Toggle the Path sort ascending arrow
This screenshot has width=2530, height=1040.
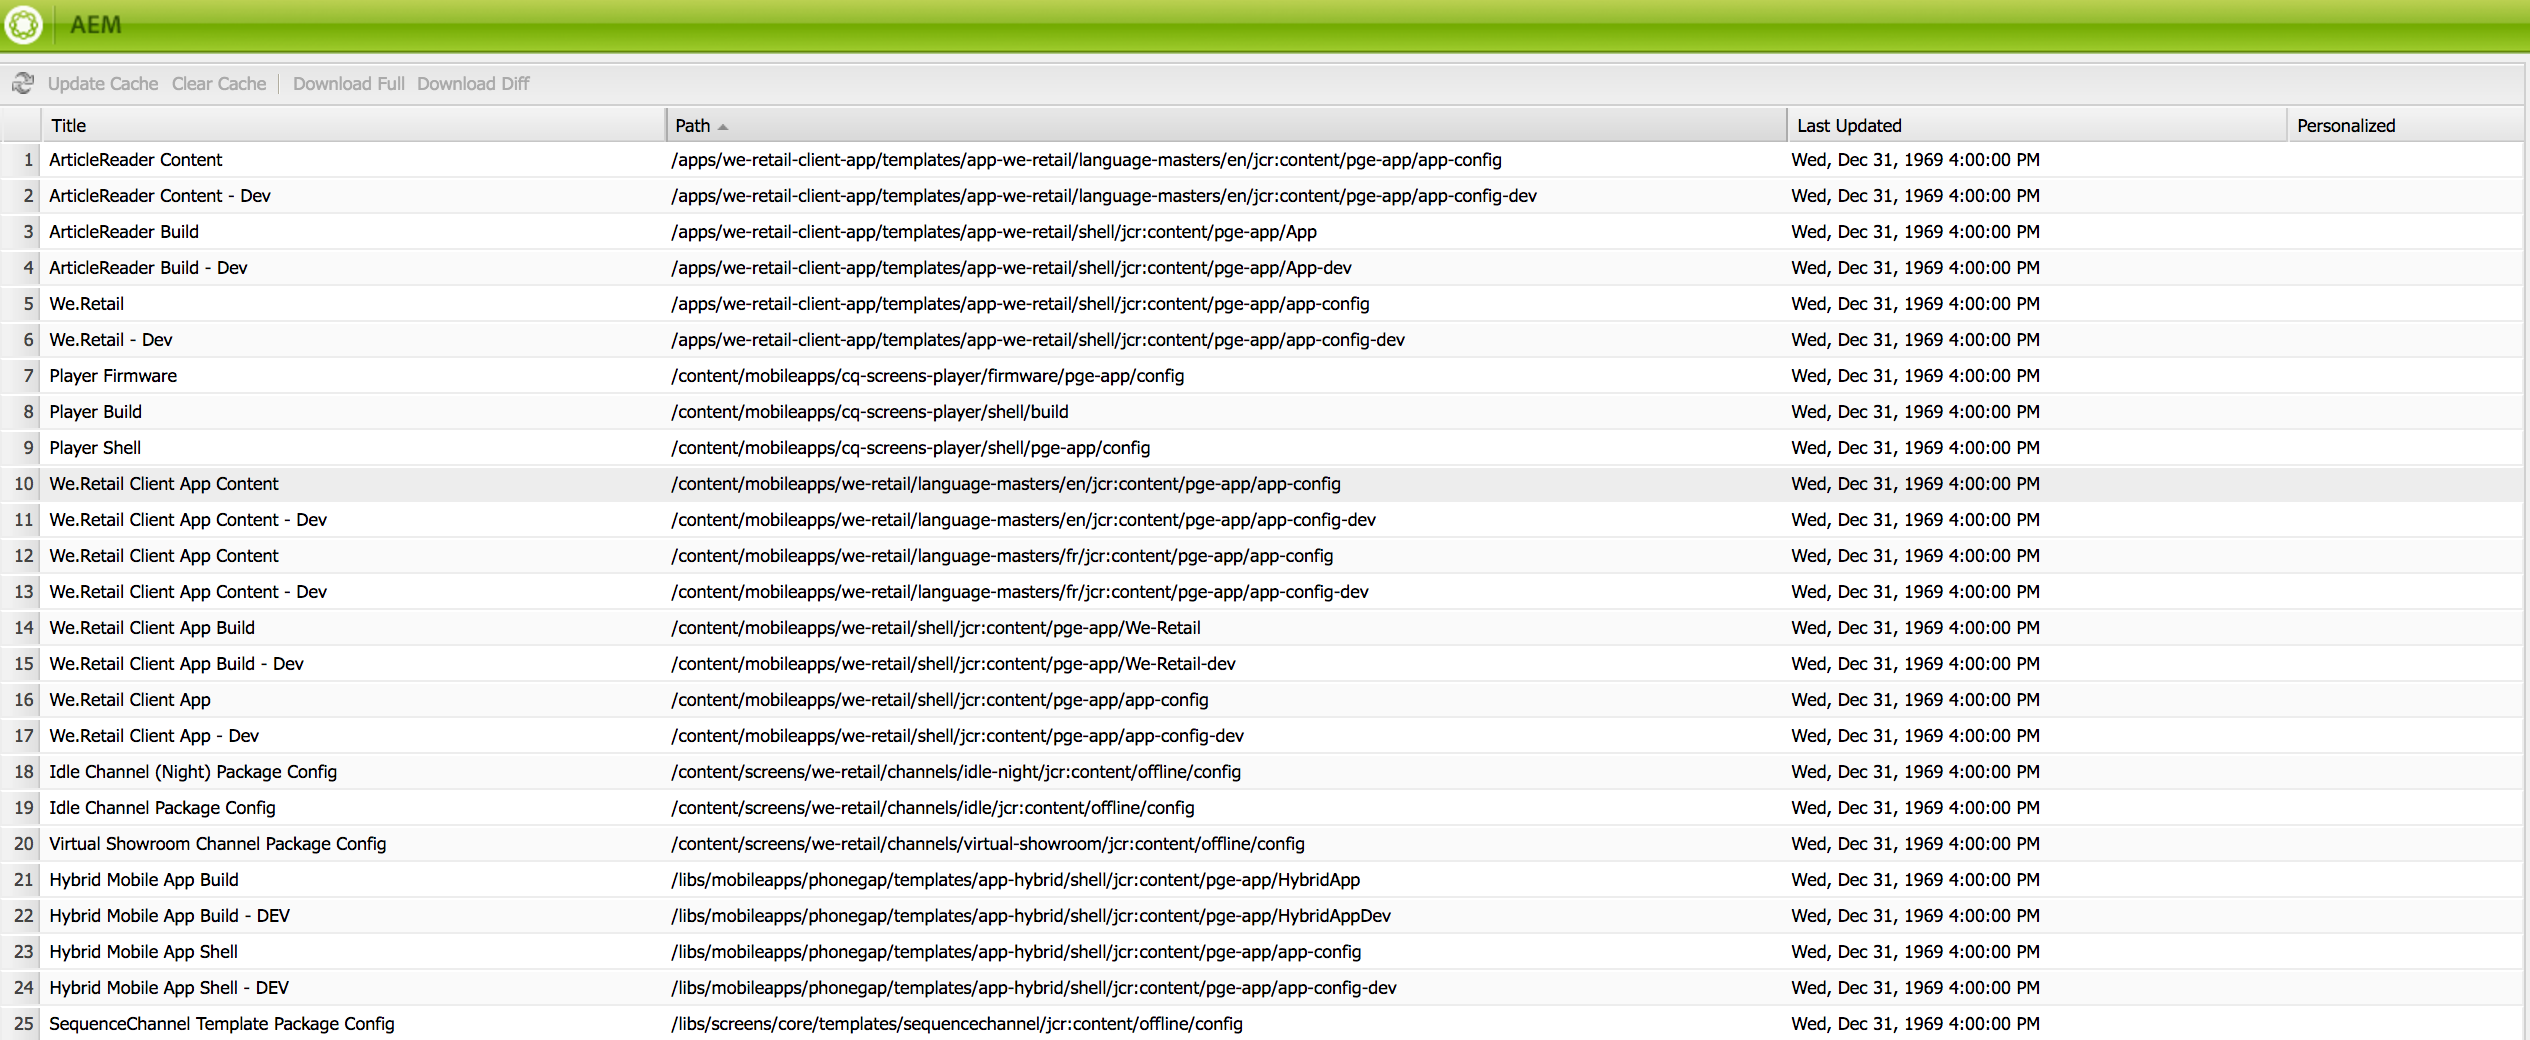[723, 127]
